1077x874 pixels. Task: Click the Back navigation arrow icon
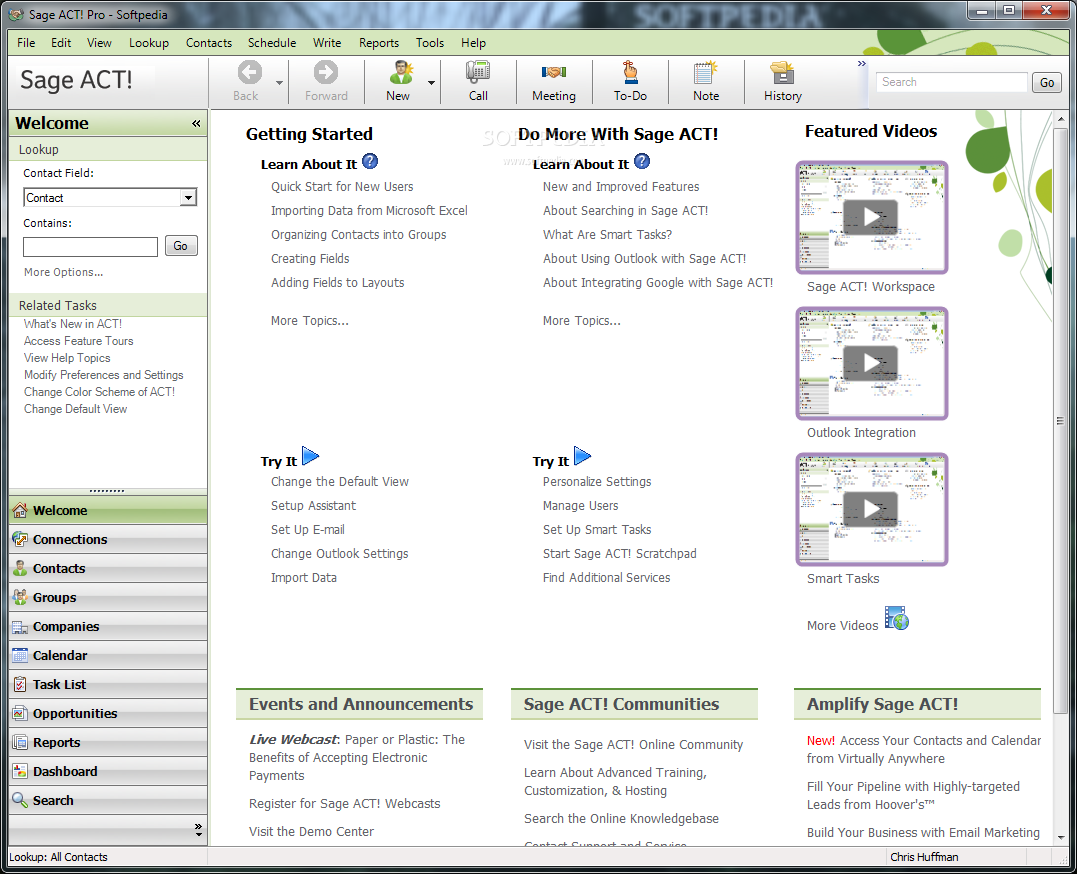point(249,72)
